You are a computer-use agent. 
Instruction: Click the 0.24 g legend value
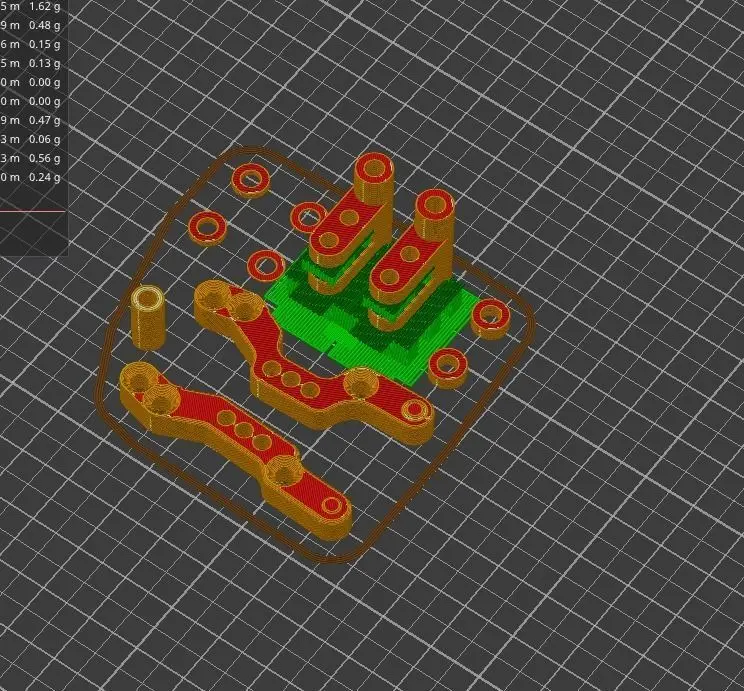pyautogui.click(x=45, y=177)
